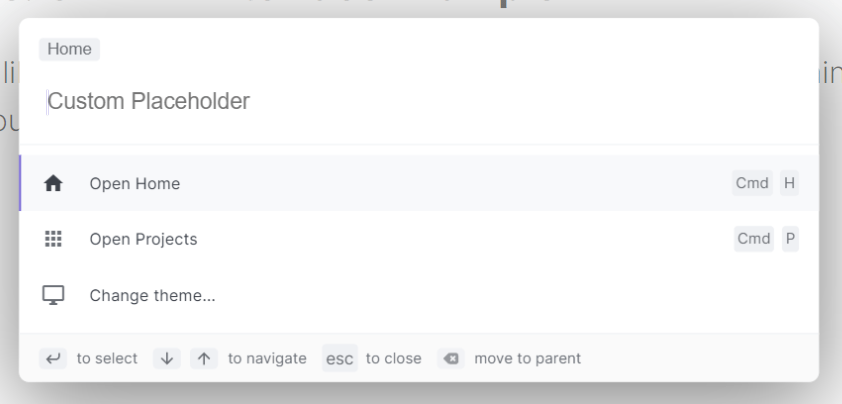Click the 'move to parent' footer hint
The width and height of the screenshot is (842, 404).
coord(528,358)
